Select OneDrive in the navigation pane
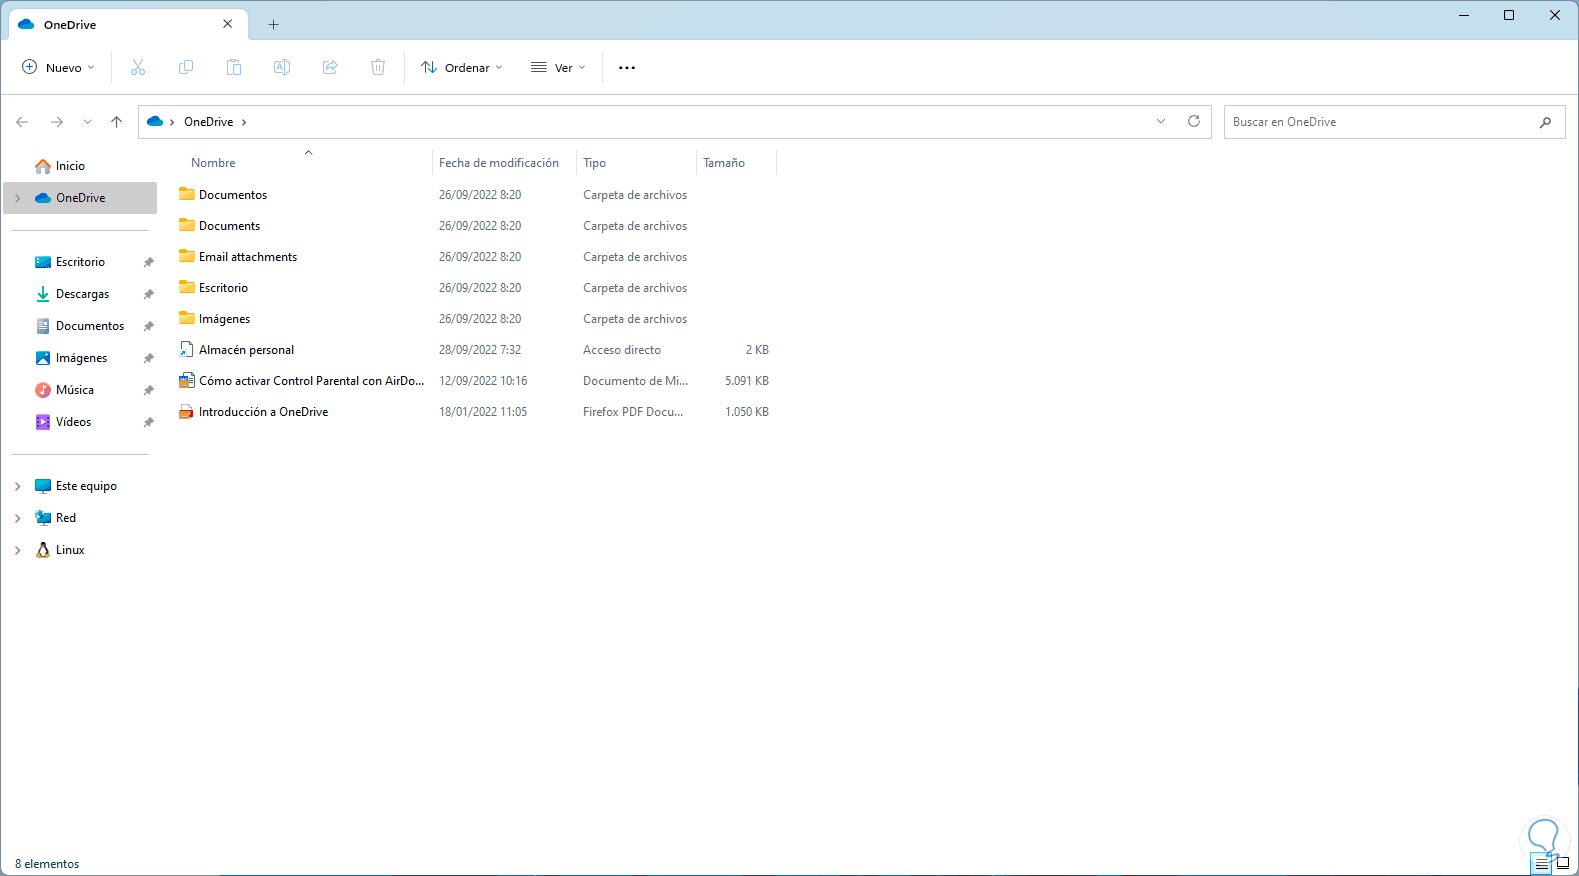 tap(80, 198)
